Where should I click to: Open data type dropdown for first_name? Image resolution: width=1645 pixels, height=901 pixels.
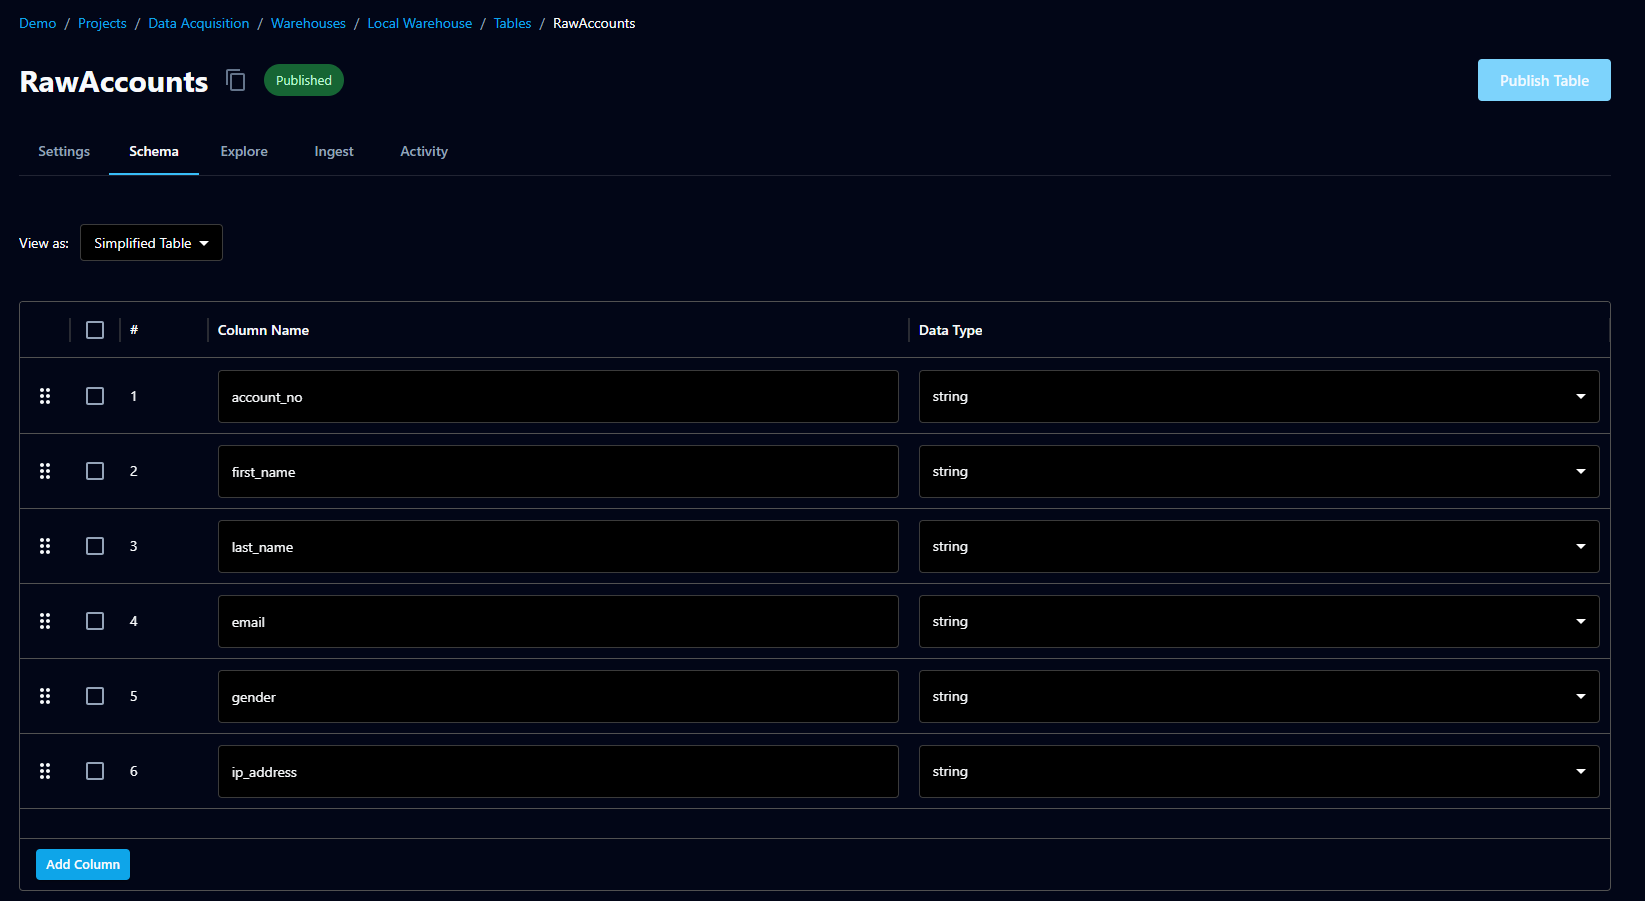(1259, 472)
